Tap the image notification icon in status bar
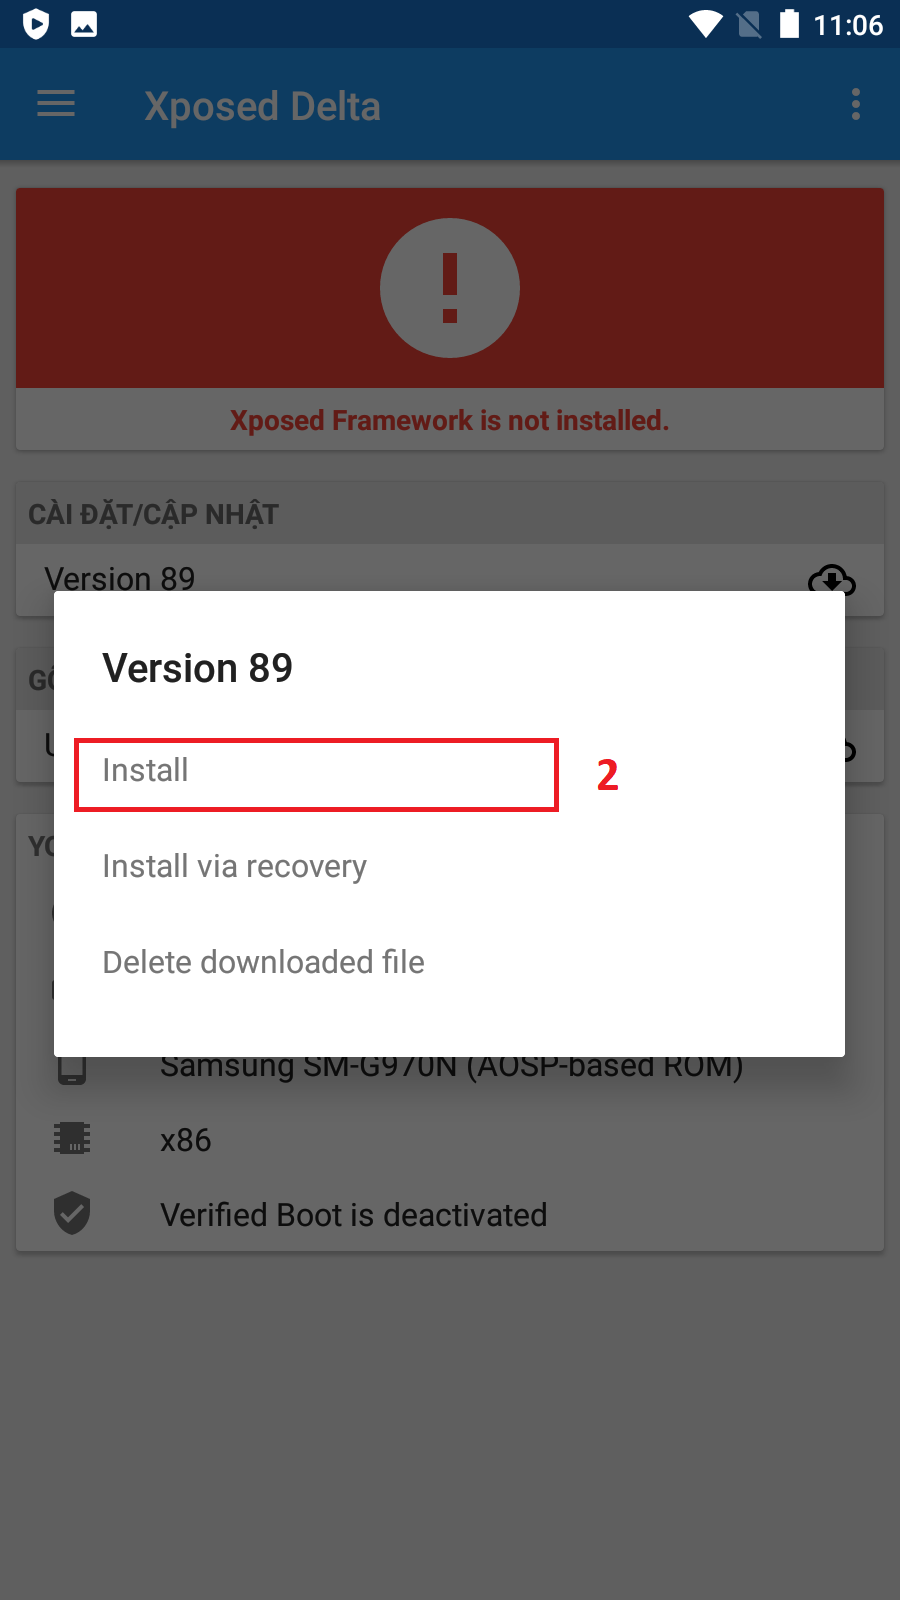 click(x=84, y=24)
